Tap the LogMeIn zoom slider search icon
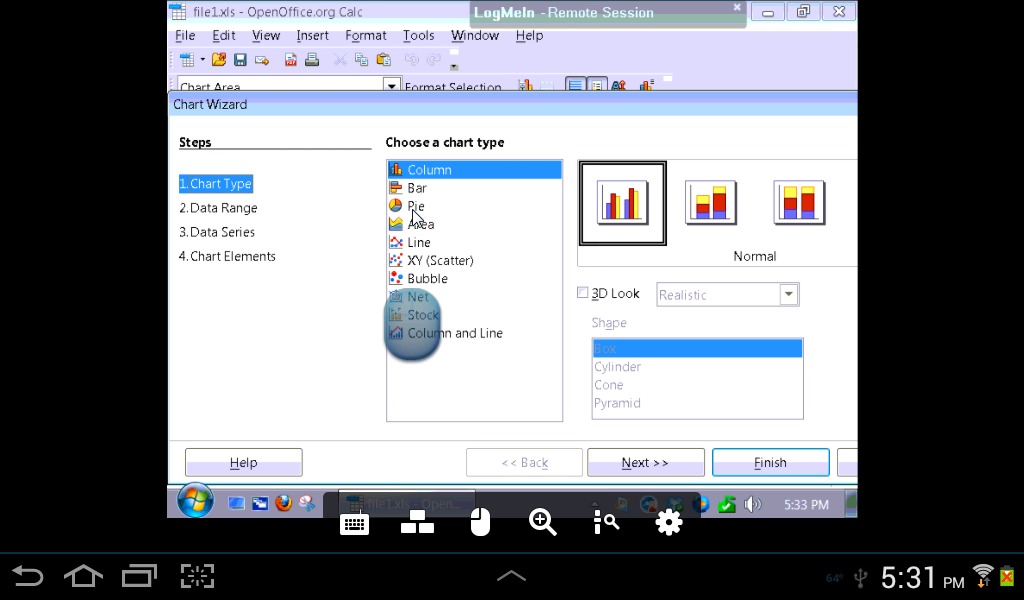The width and height of the screenshot is (1024, 600). point(606,522)
